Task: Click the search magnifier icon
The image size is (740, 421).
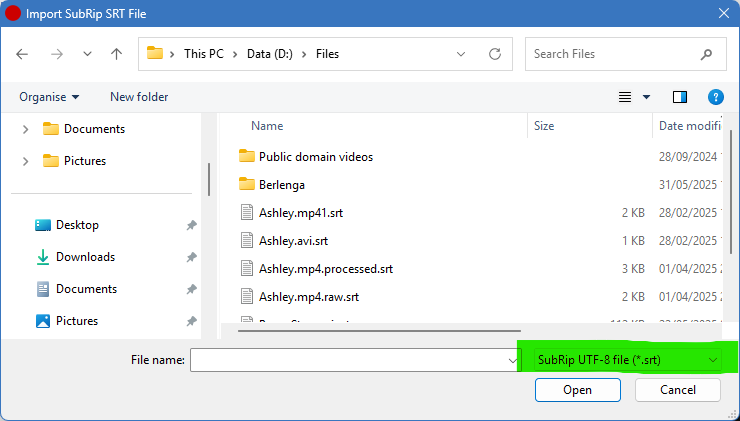Action: [707, 54]
